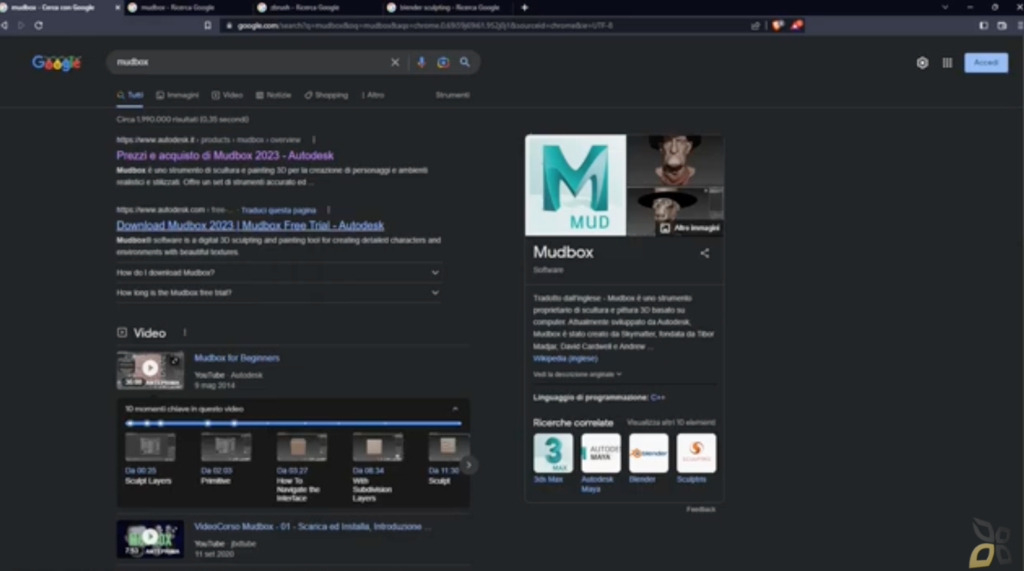The width and height of the screenshot is (1024, 571).
Task: Go forward in browser history
Action: click(x=21, y=25)
